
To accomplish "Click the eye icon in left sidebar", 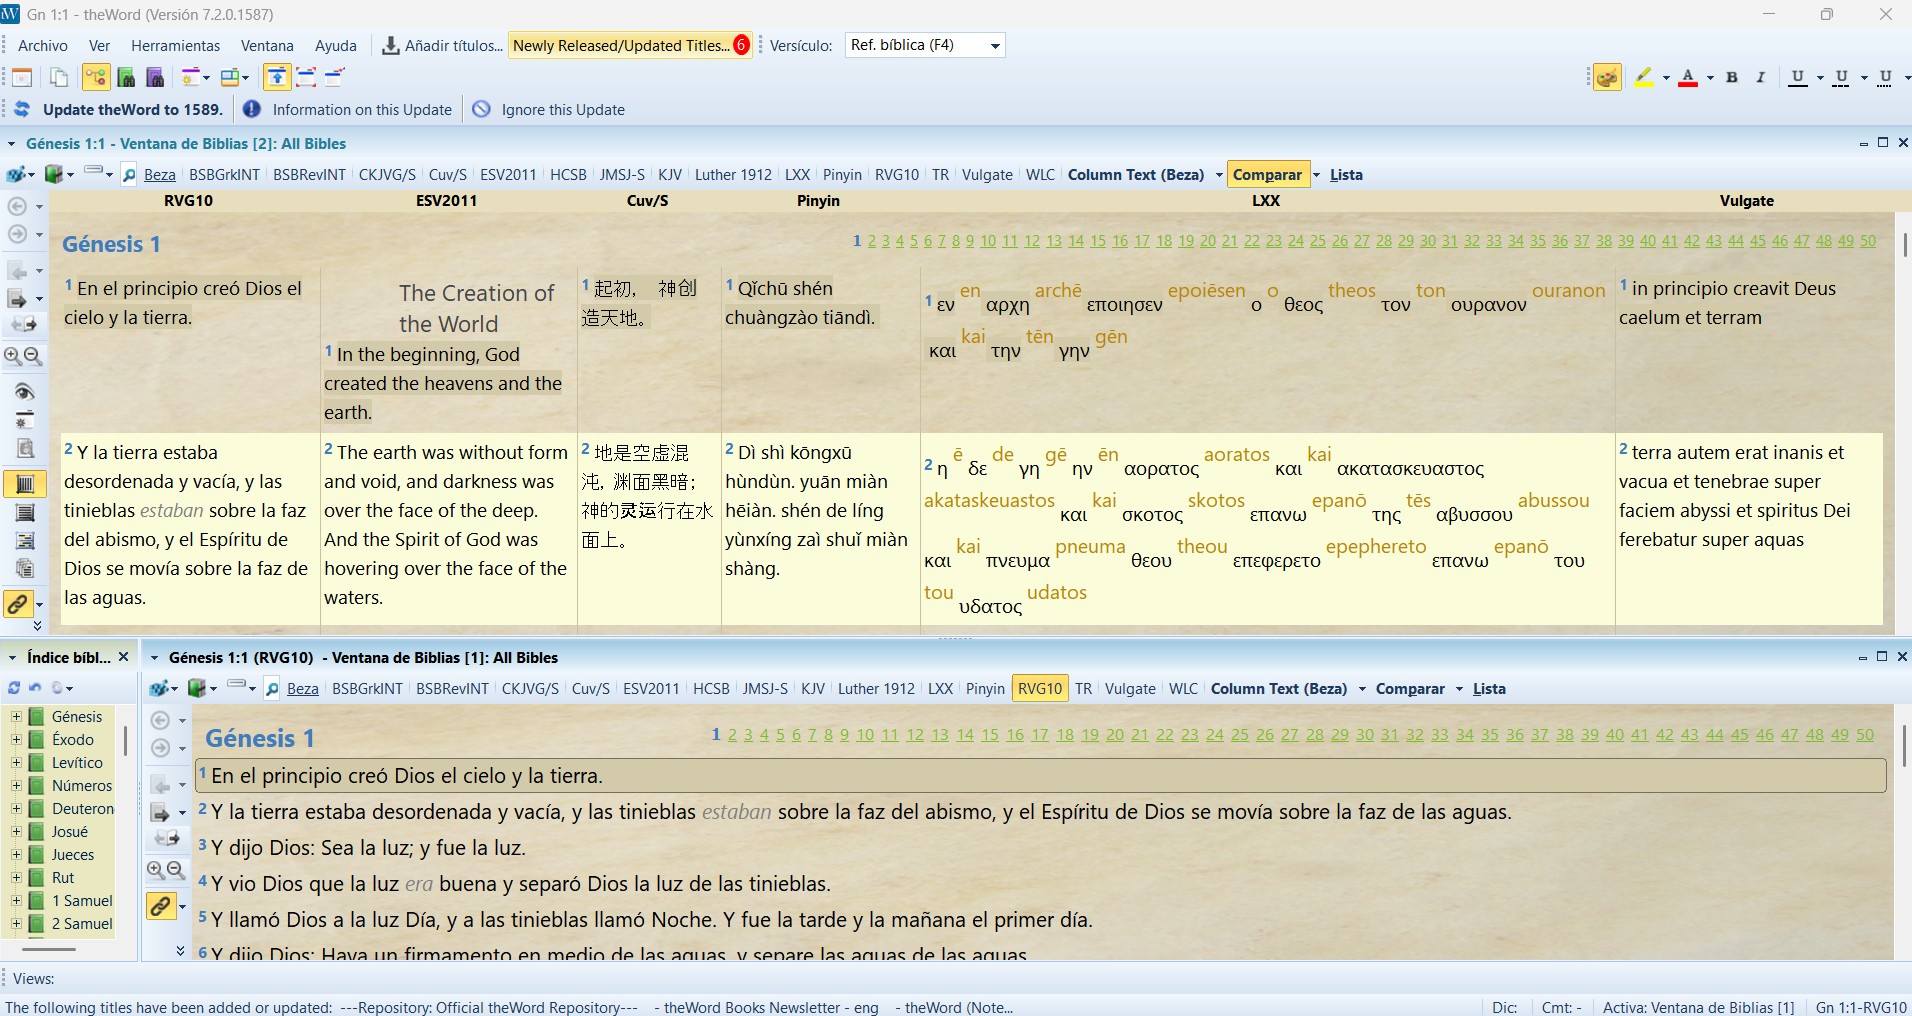I will click(25, 391).
